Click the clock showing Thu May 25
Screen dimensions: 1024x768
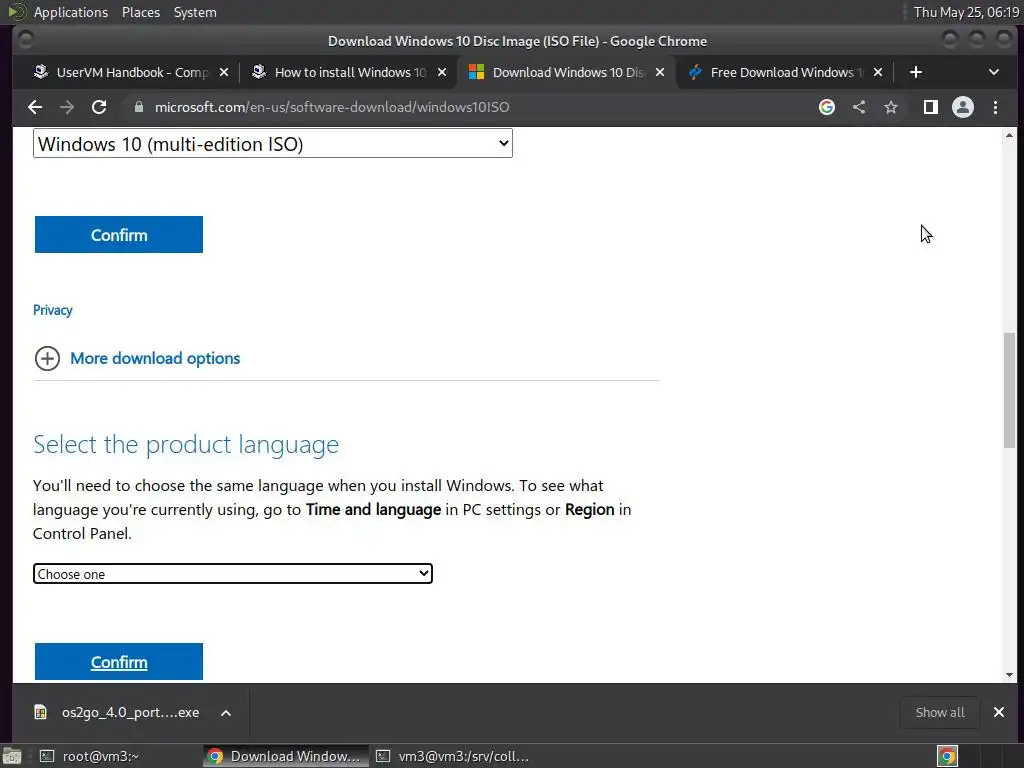(966, 12)
